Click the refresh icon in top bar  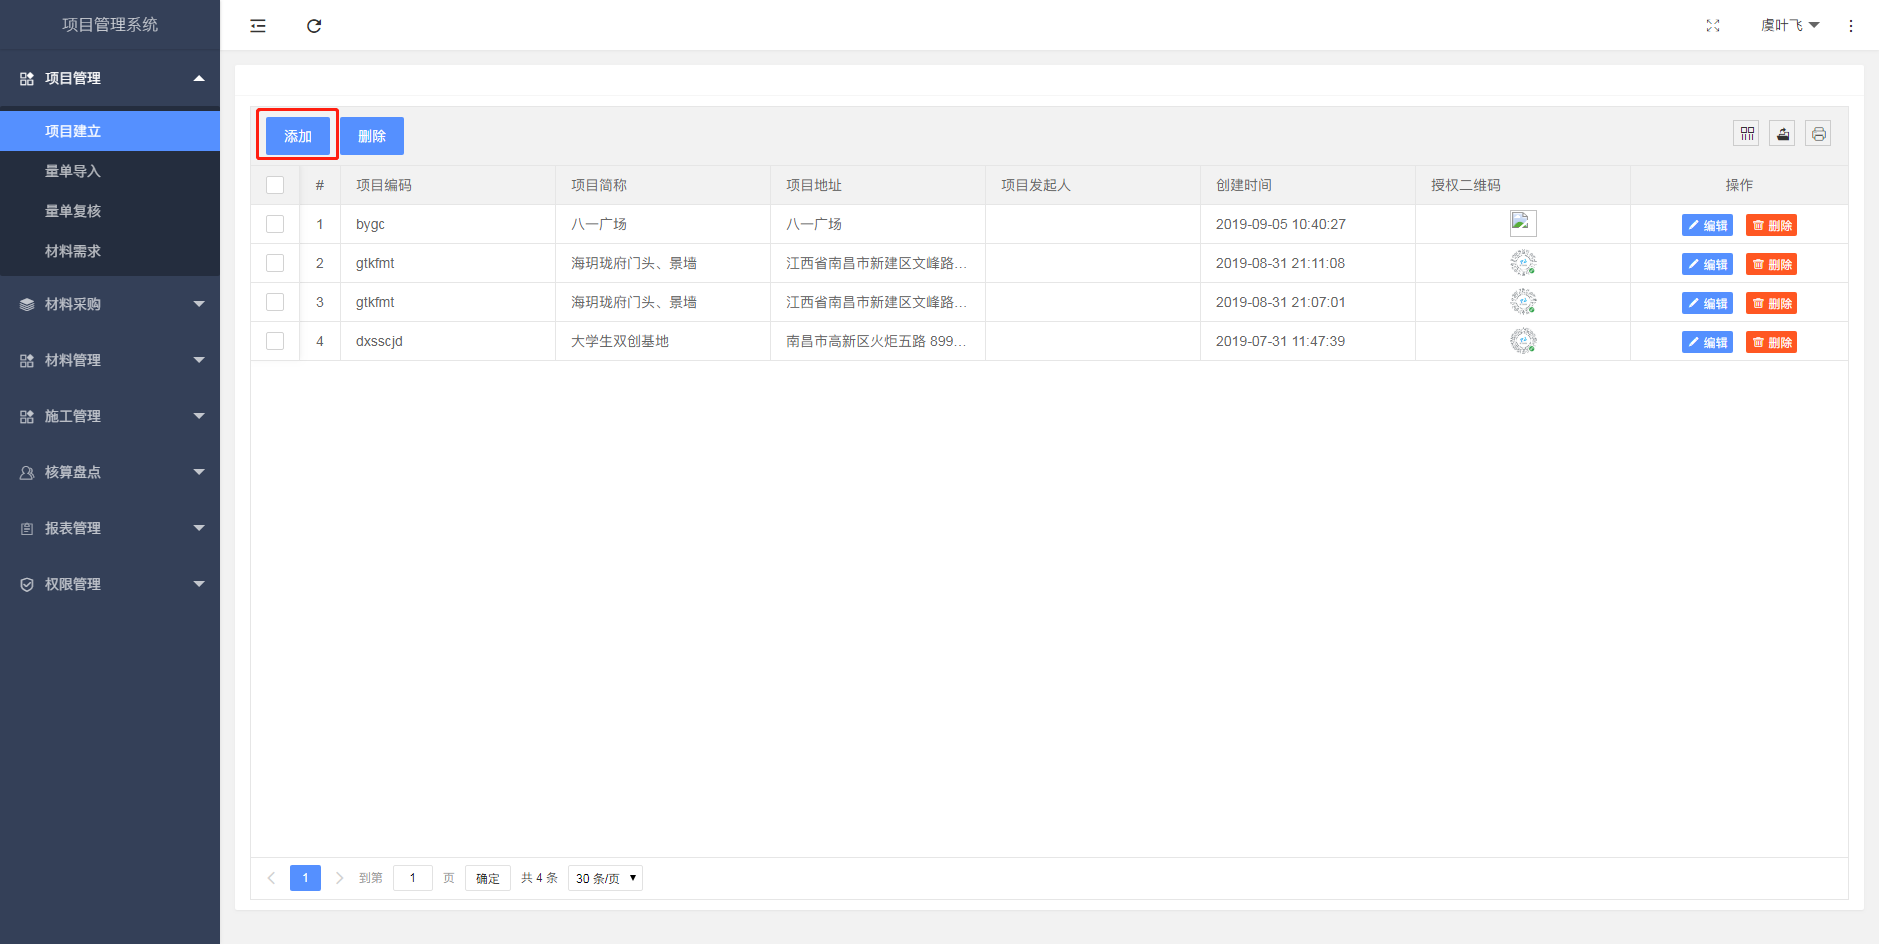(314, 26)
